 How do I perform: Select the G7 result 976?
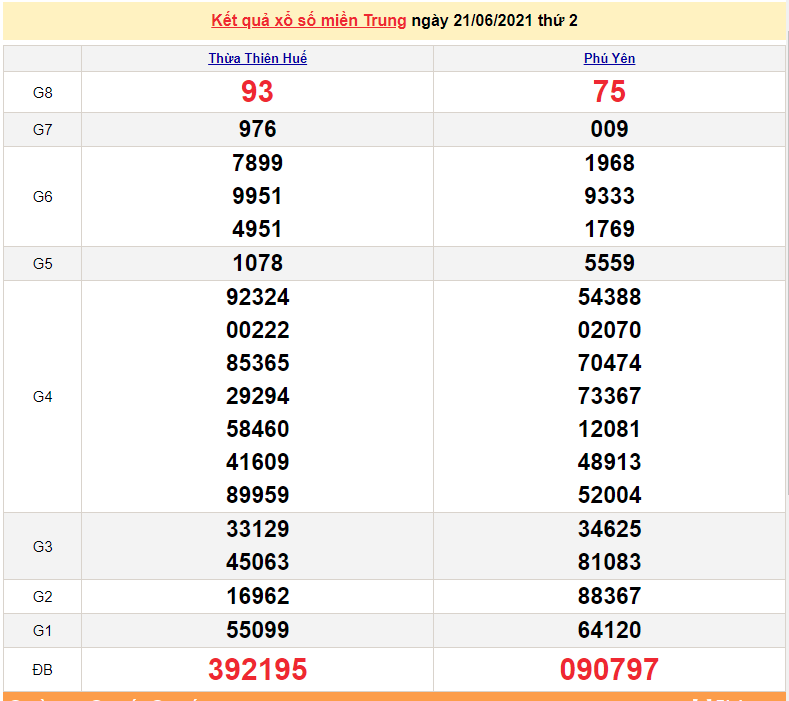[257, 129]
